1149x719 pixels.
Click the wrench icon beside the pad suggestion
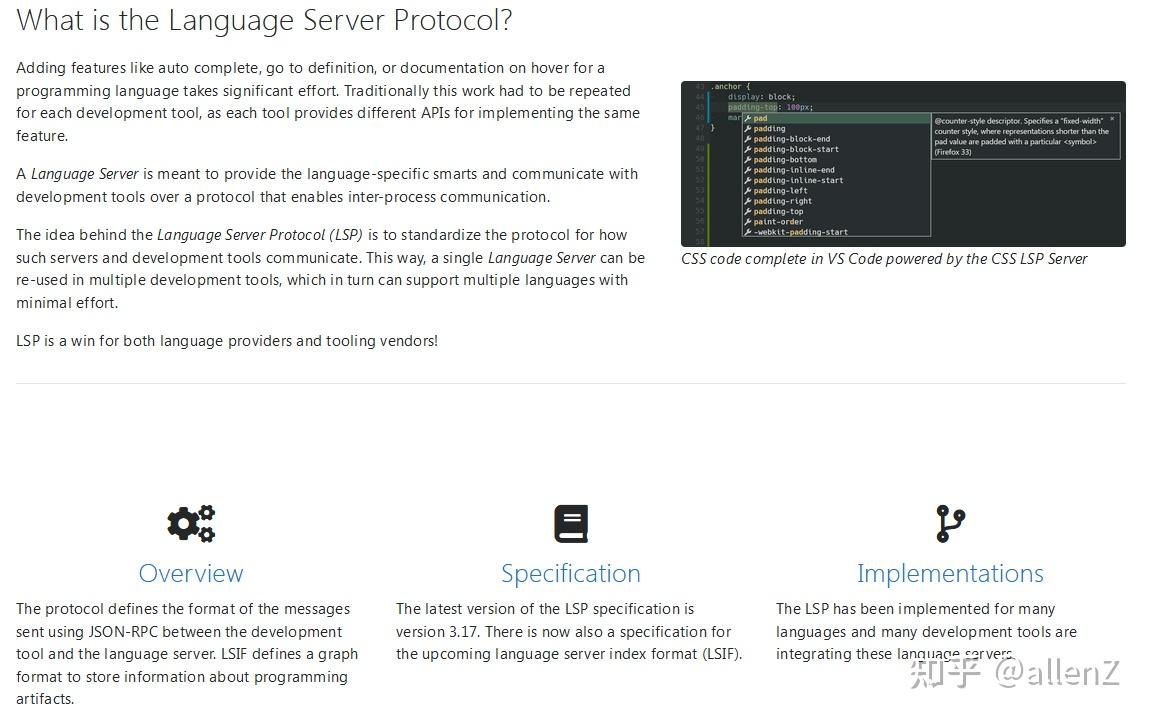coord(748,118)
